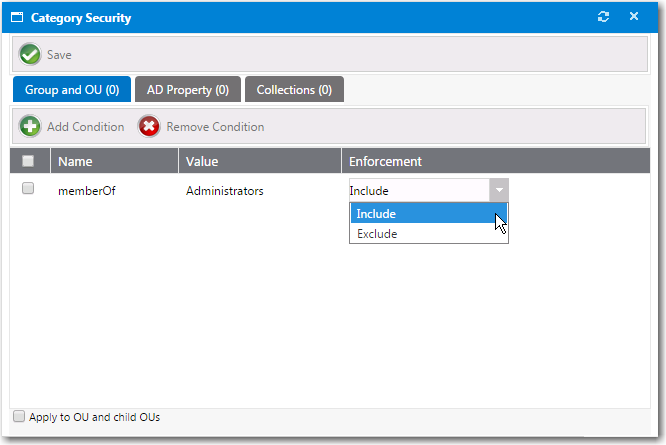Click the refresh icon in title bar
This screenshot has height=445, width=666.
pos(603,17)
